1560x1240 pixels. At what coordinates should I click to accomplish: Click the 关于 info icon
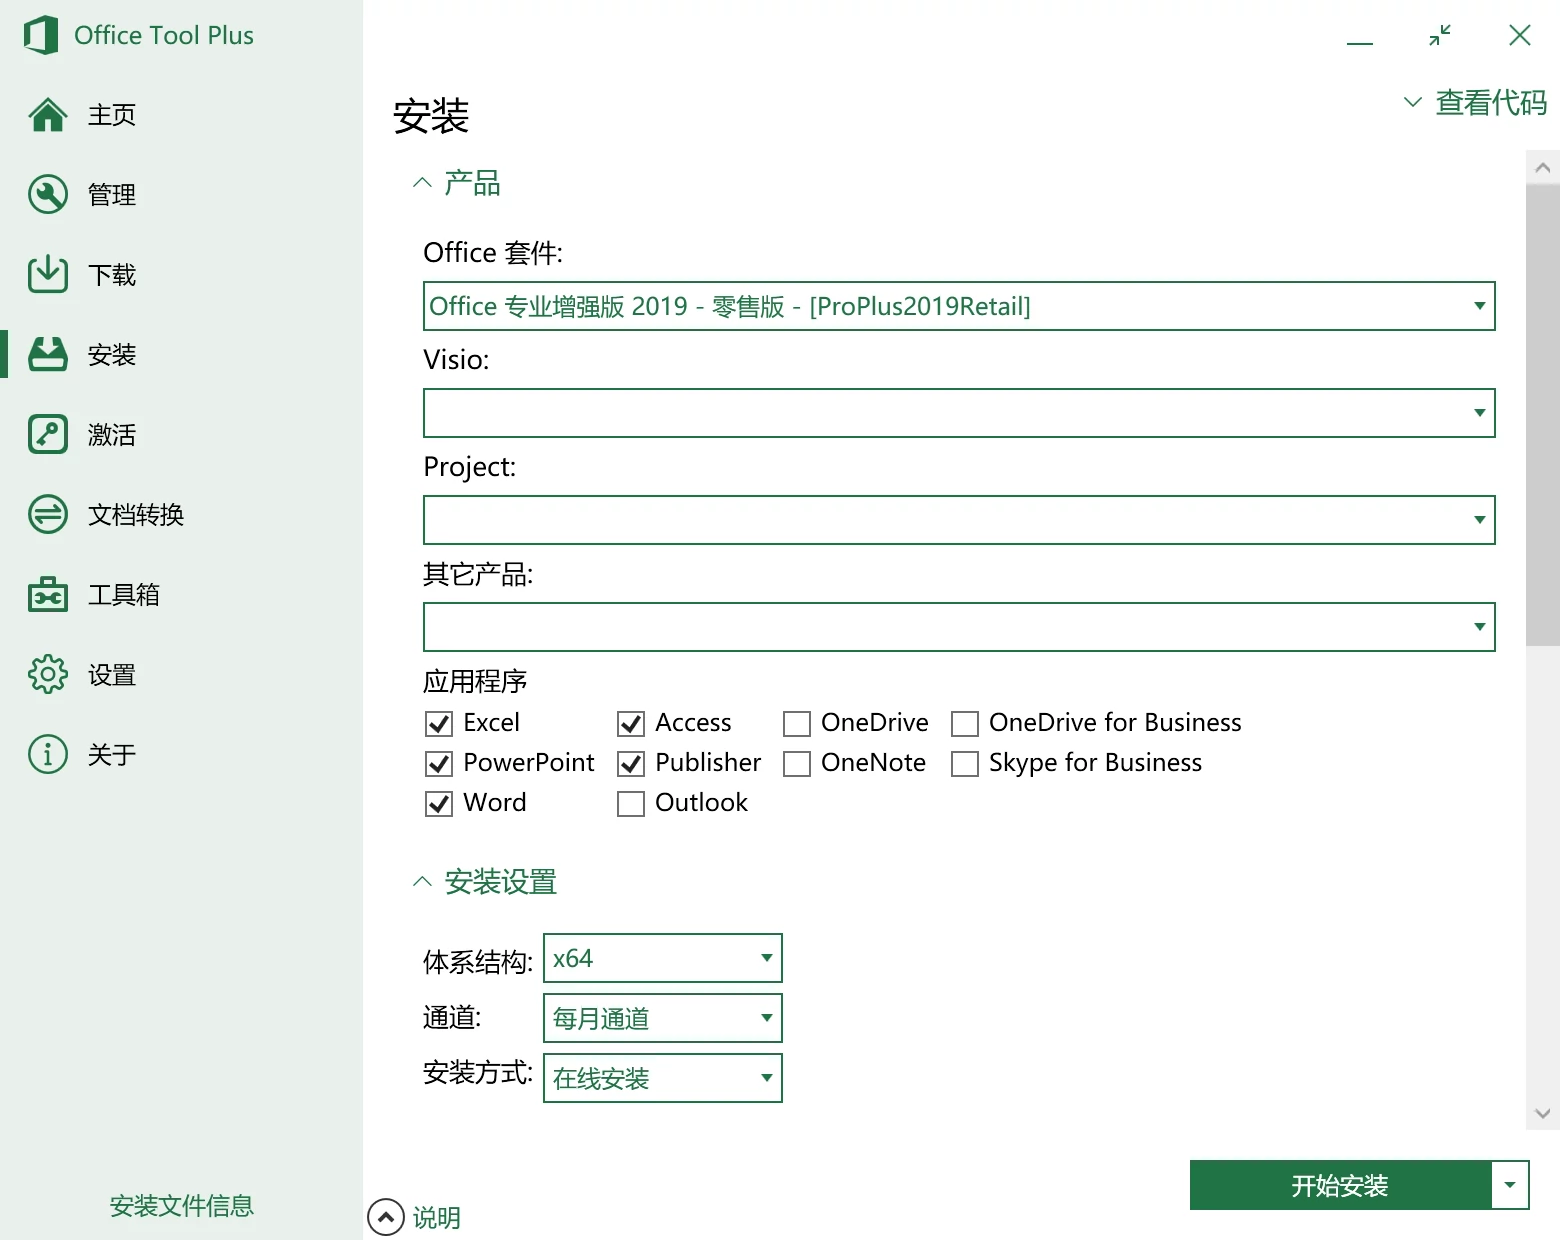[x=48, y=754]
